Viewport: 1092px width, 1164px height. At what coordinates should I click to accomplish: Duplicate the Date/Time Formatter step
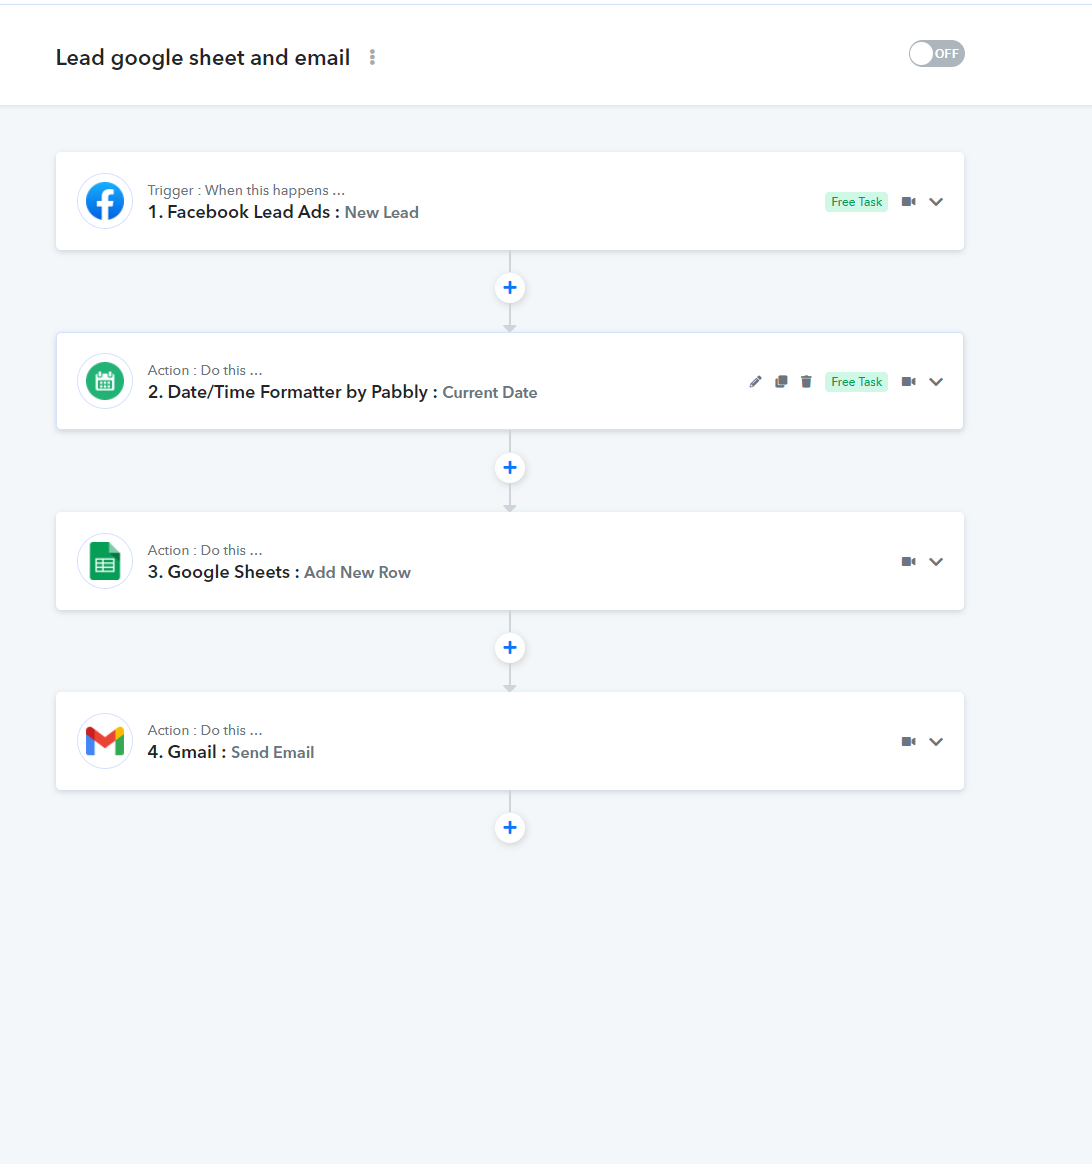(781, 382)
